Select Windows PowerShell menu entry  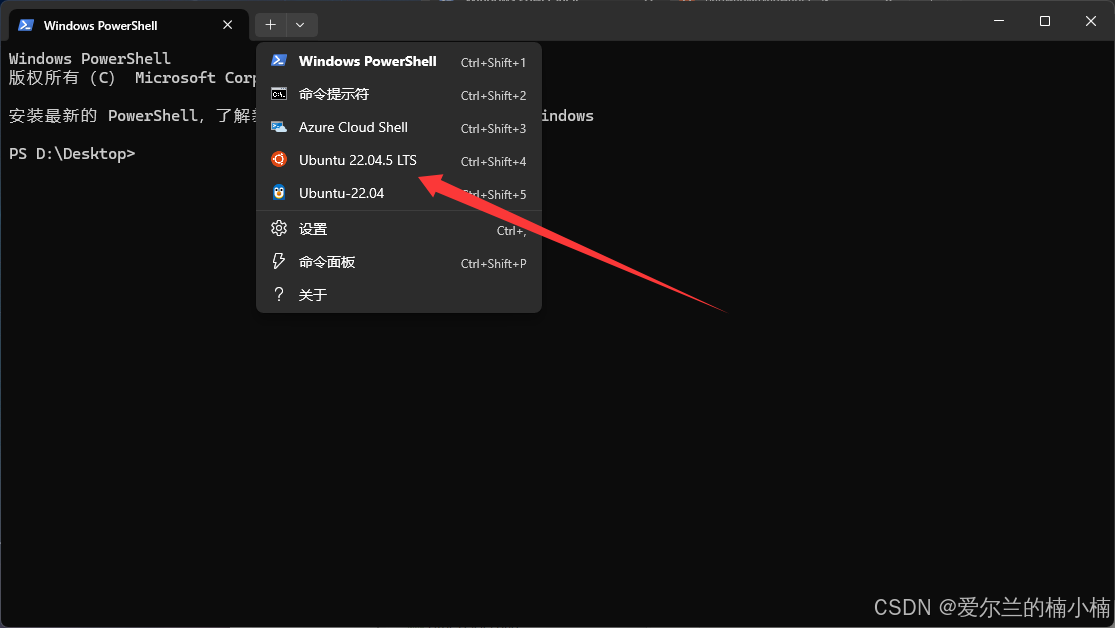[x=399, y=61]
